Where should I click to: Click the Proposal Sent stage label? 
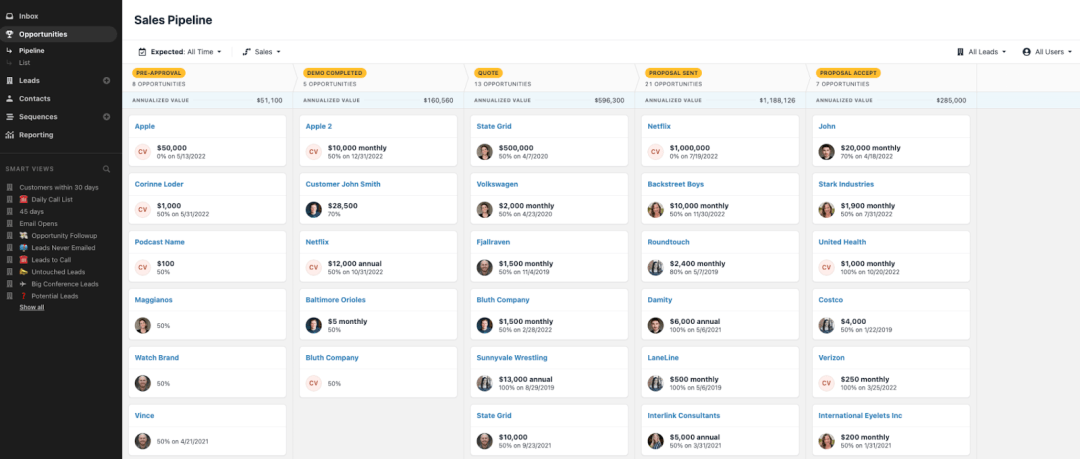click(x=674, y=73)
